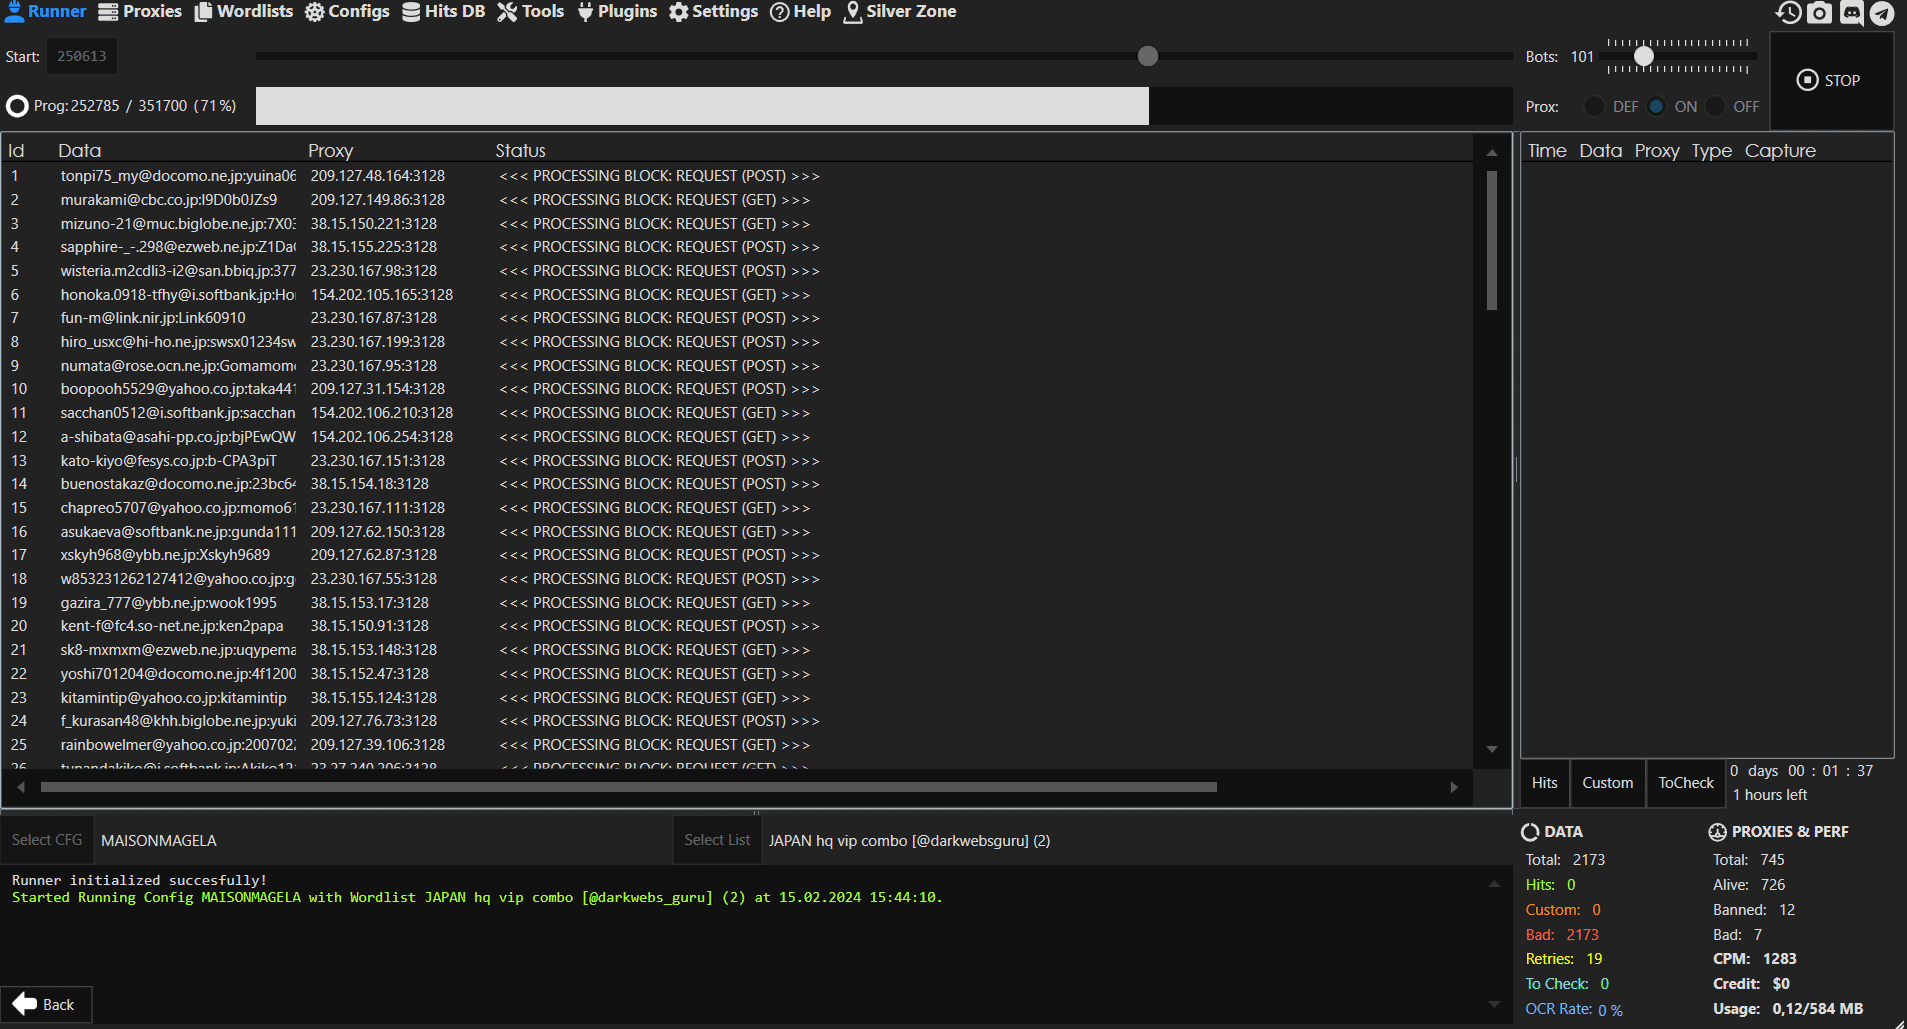Screen dimensions: 1907x1029
Task: Click the Select CFG button
Action: coord(47,840)
